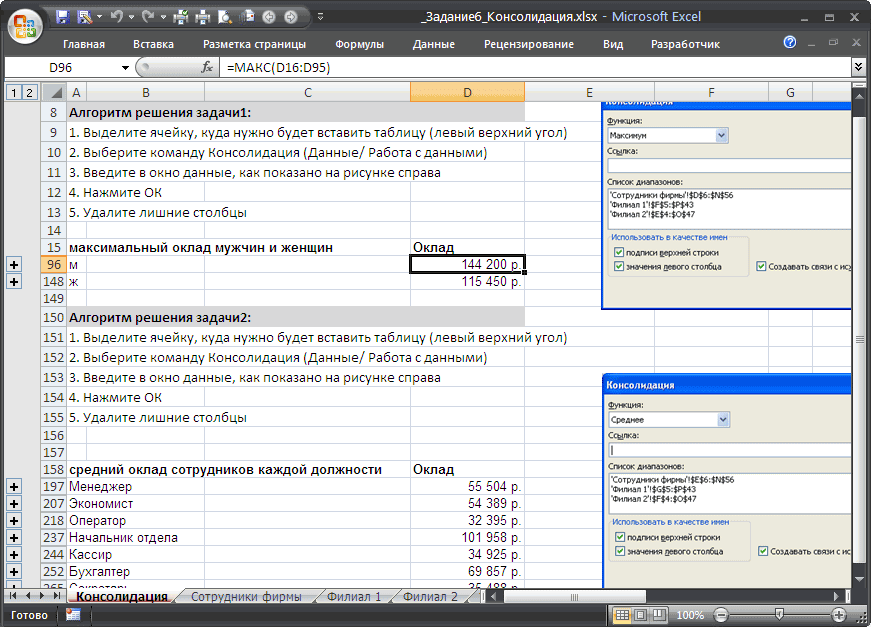Click the document icon beside Print Preview
This screenshot has width=871, height=627.
pos(247,17)
